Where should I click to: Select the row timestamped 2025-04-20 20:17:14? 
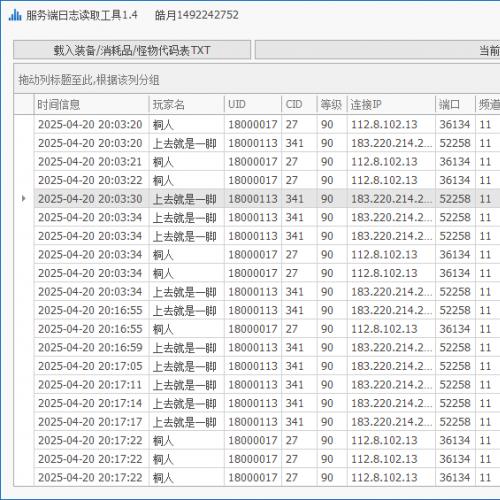[267, 403]
